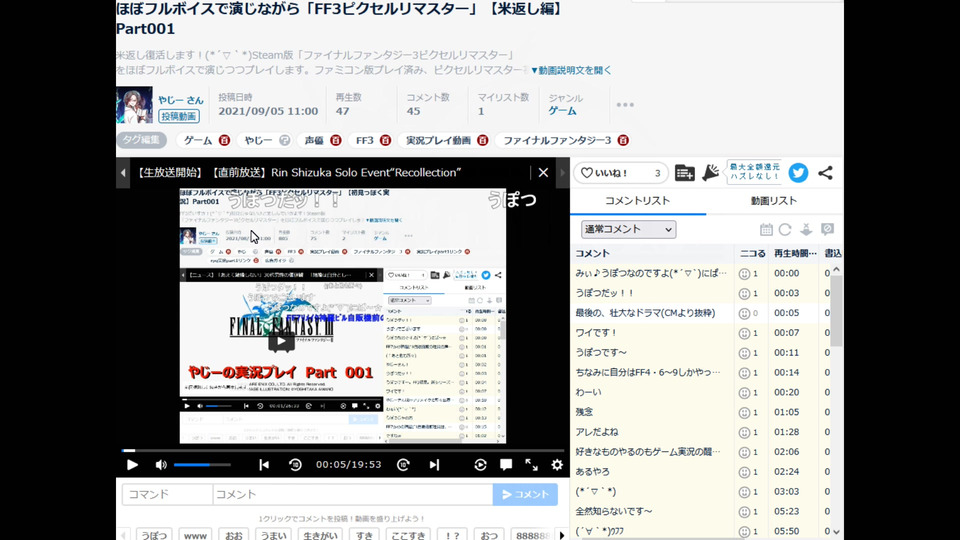Click the いいね! like button
This screenshot has height=540, width=960.
click(x=621, y=173)
